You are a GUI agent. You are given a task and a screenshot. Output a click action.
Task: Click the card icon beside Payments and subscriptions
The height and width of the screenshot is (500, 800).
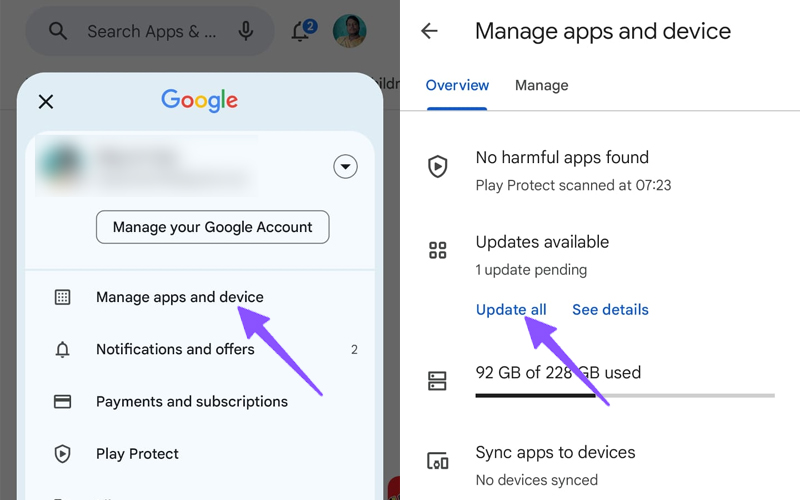(x=62, y=402)
